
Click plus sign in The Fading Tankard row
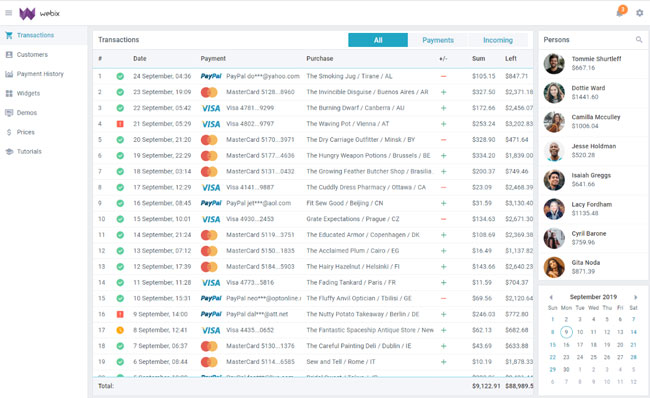click(443, 282)
